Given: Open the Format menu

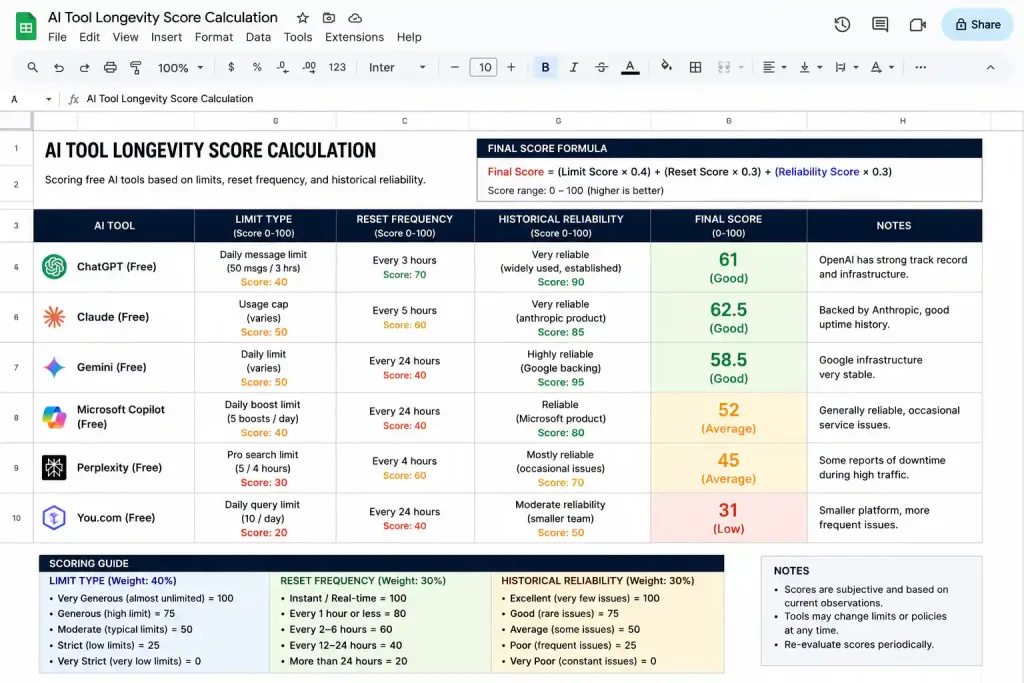Looking at the screenshot, I should point(214,37).
